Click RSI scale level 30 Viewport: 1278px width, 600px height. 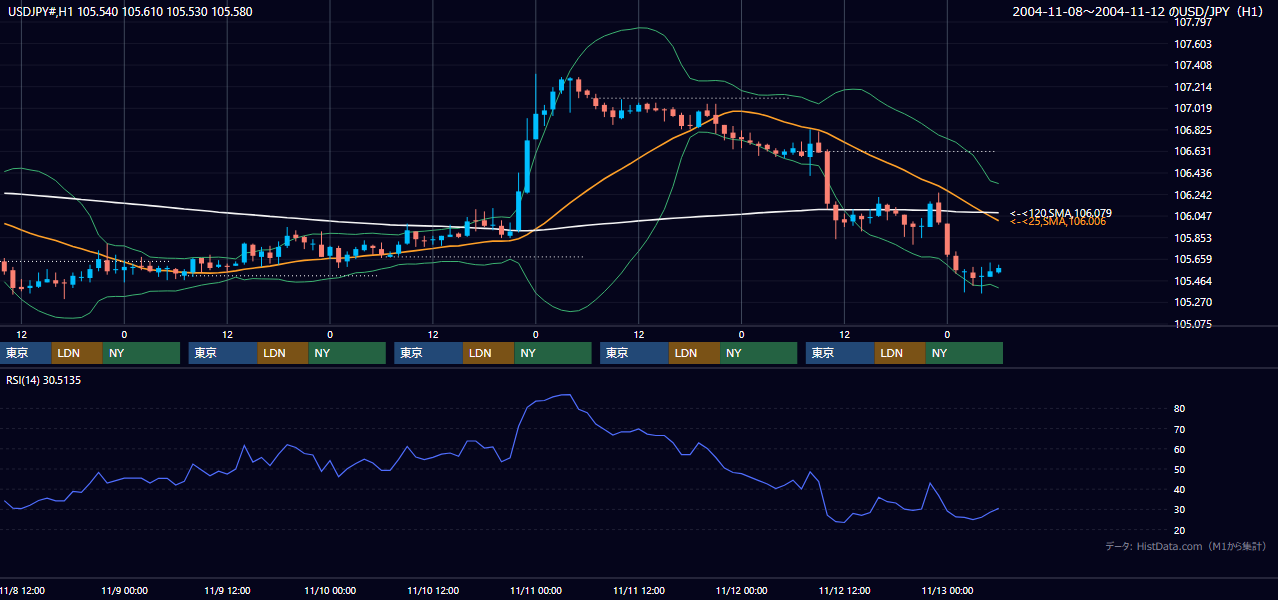1180,509
